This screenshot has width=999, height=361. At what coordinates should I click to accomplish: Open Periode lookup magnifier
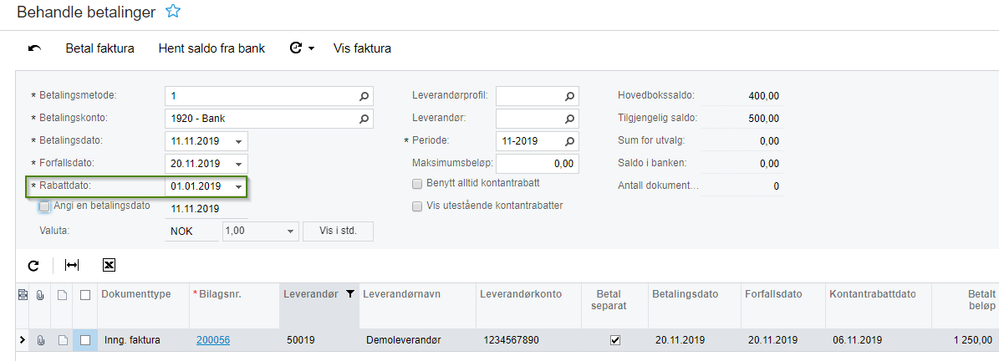(x=570, y=141)
